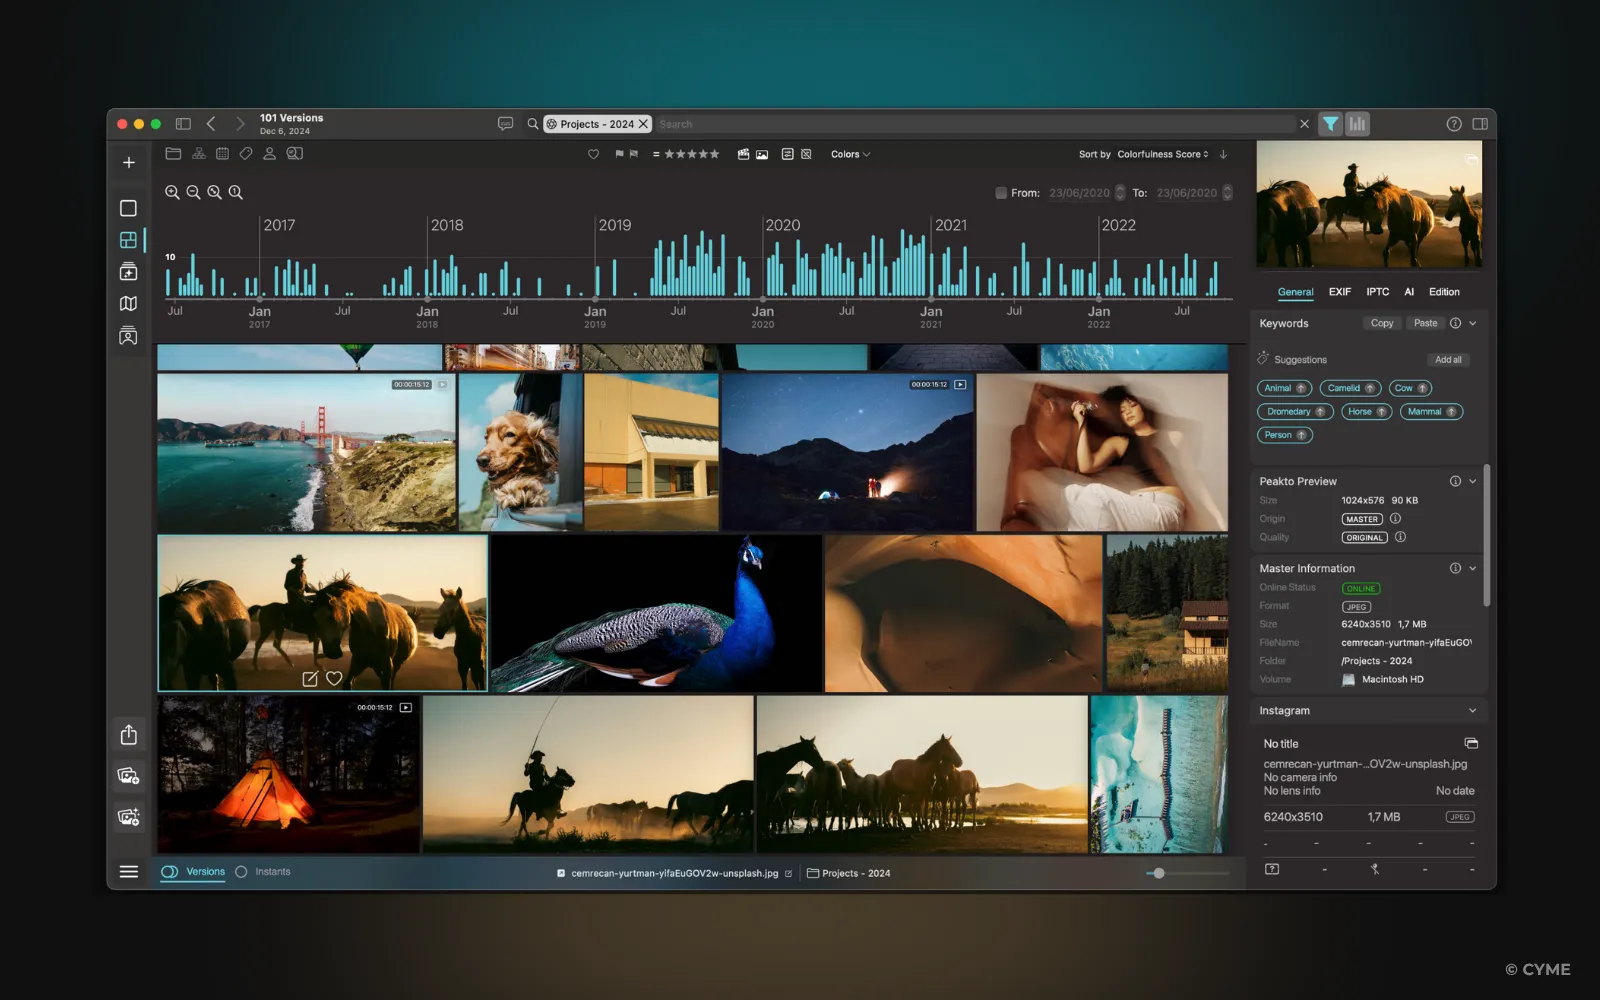The width and height of the screenshot is (1600, 1000).
Task: Toggle the histogram timeline button
Action: (x=1357, y=124)
